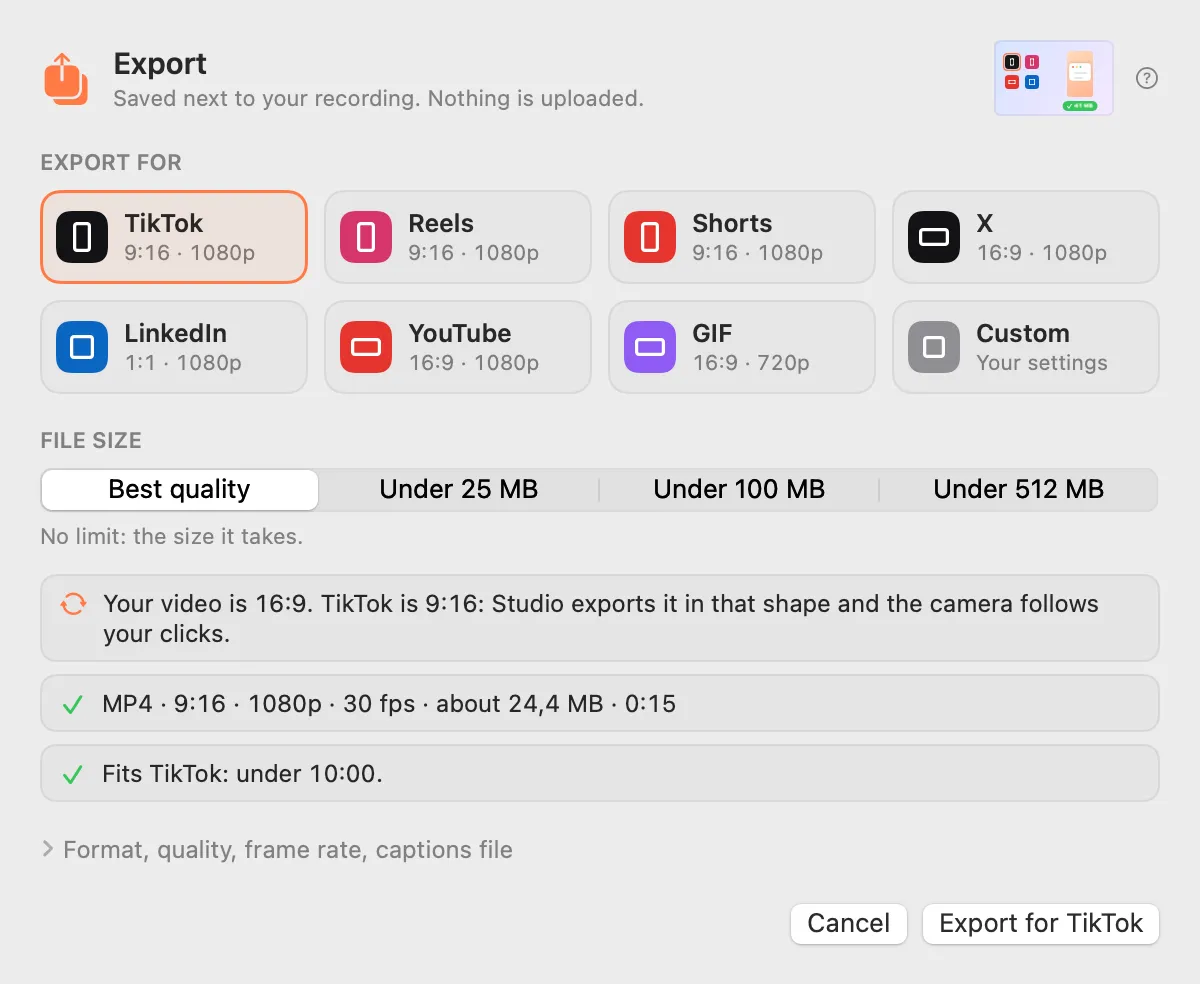This screenshot has height=984, width=1200.
Task: Select the GIF export preset
Action: click(x=742, y=347)
